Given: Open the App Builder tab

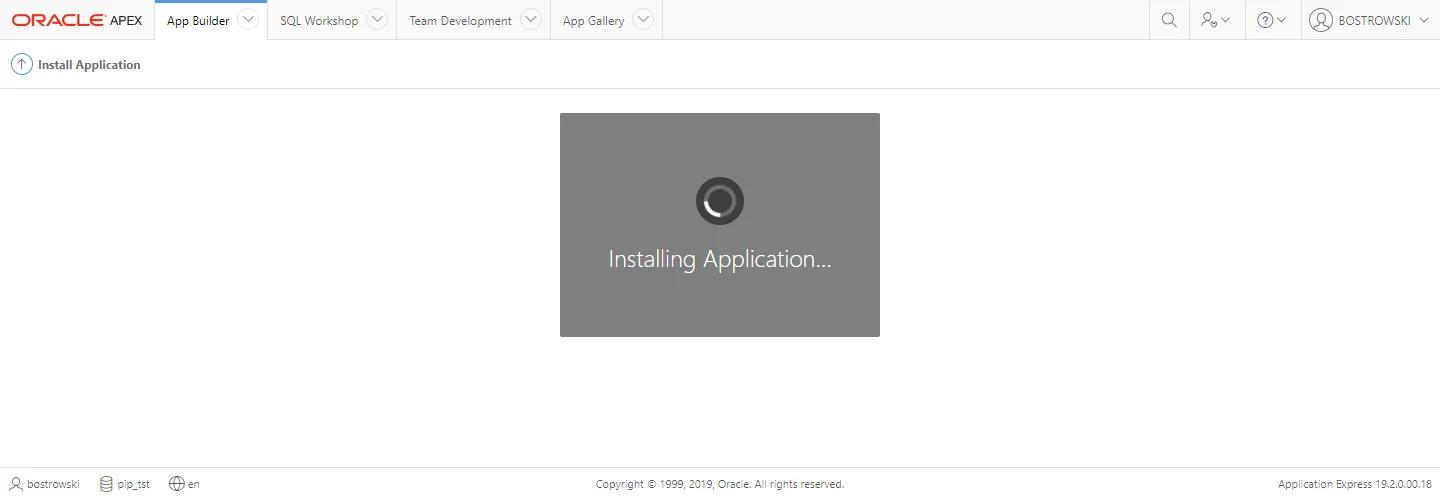Looking at the screenshot, I should coord(198,21).
